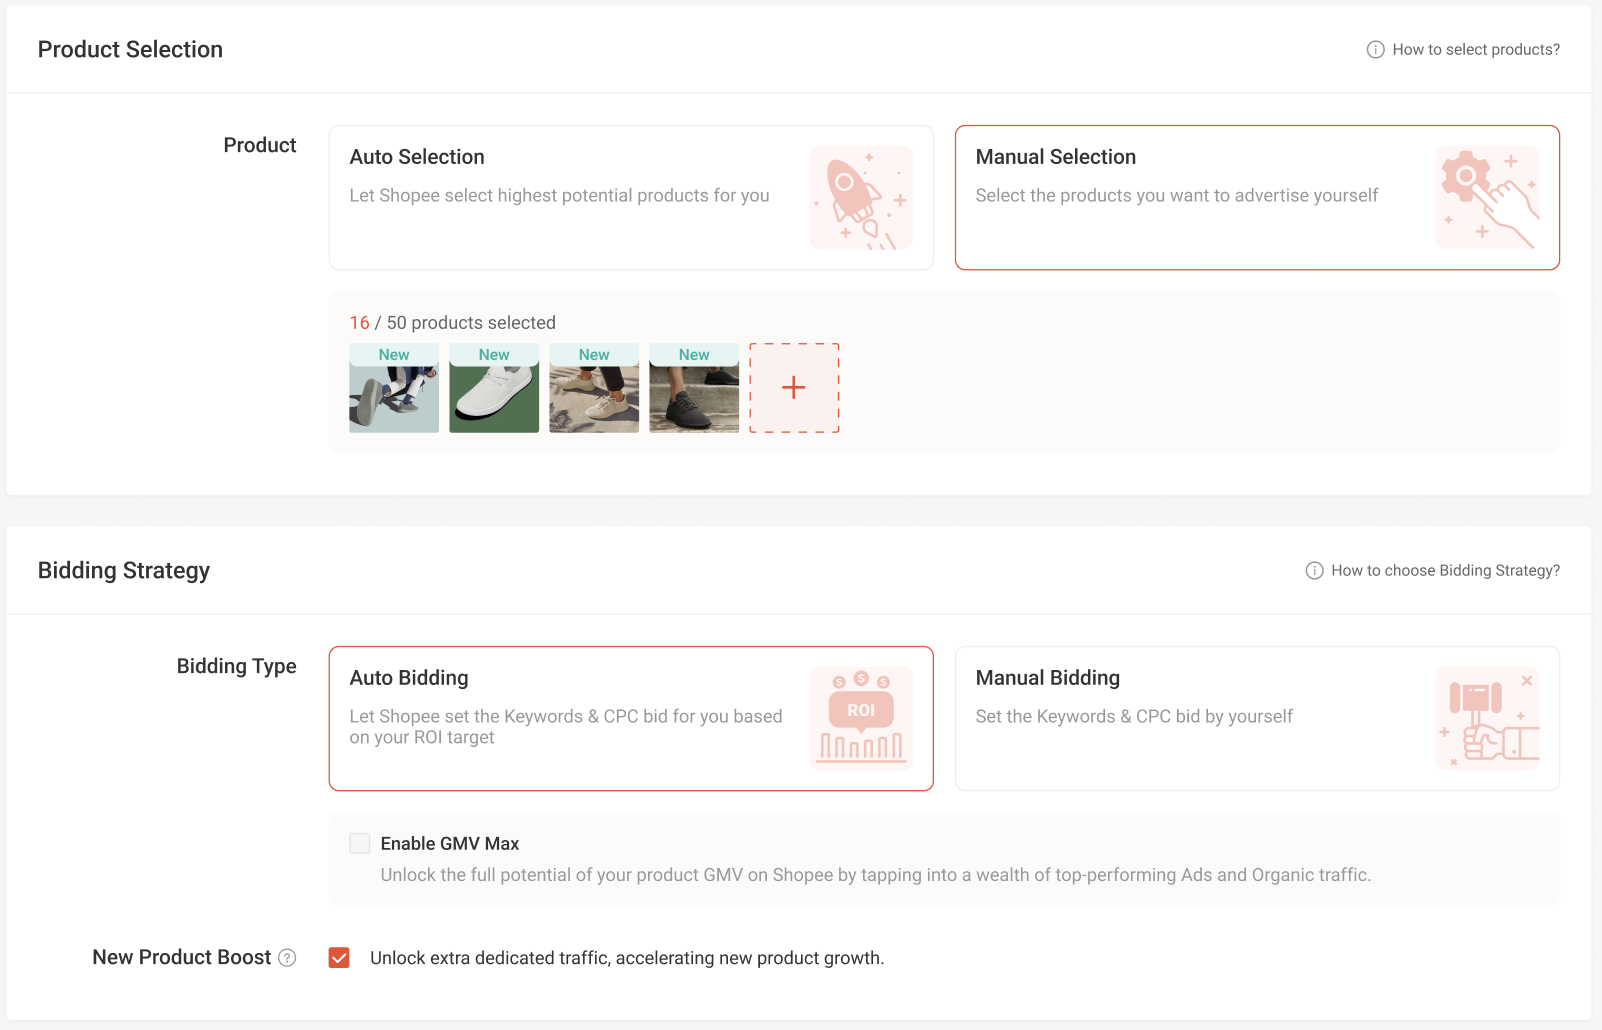Screen dimensions: 1602x1030
Task: Open 'How to select products?' help link
Action: coord(1476,50)
